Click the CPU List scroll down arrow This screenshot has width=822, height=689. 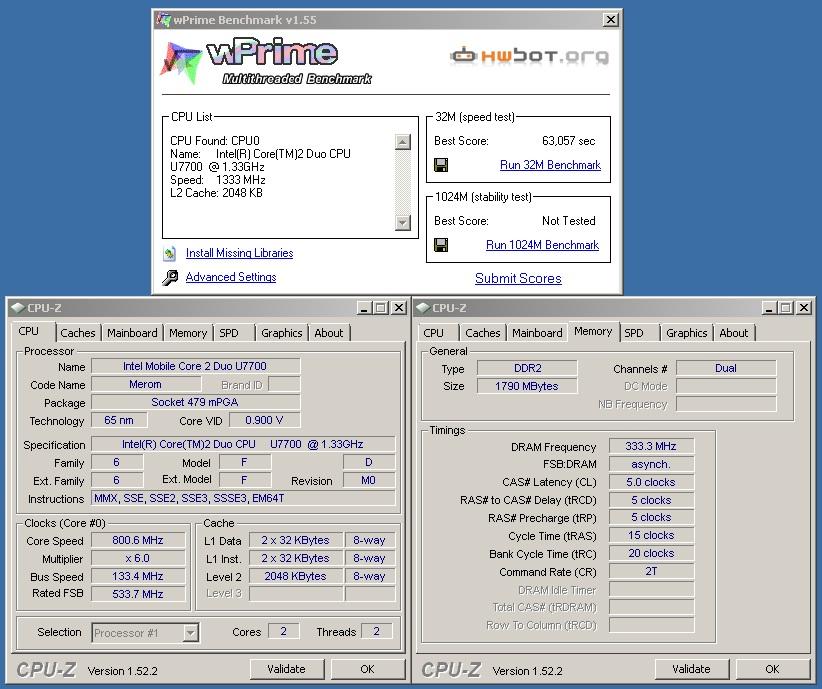[x=403, y=223]
